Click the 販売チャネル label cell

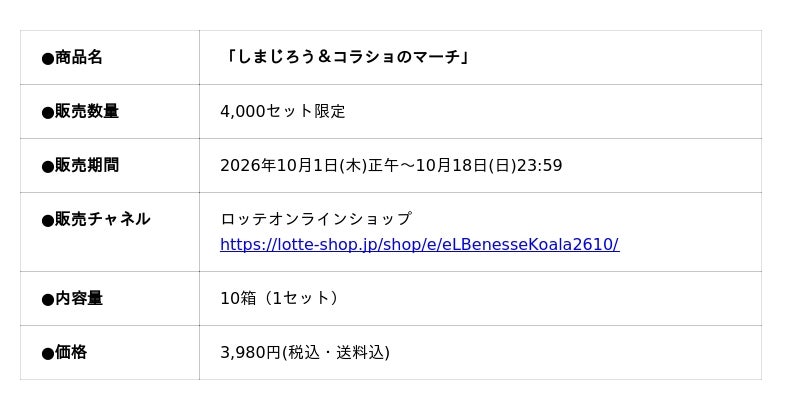click(110, 232)
